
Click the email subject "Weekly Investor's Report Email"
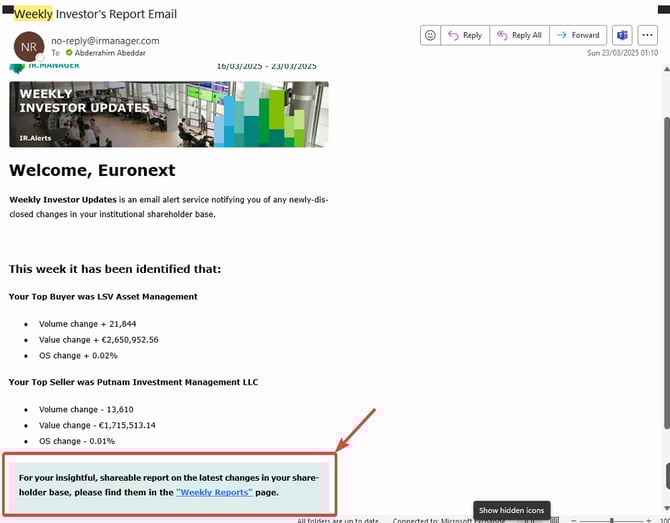click(95, 14)
